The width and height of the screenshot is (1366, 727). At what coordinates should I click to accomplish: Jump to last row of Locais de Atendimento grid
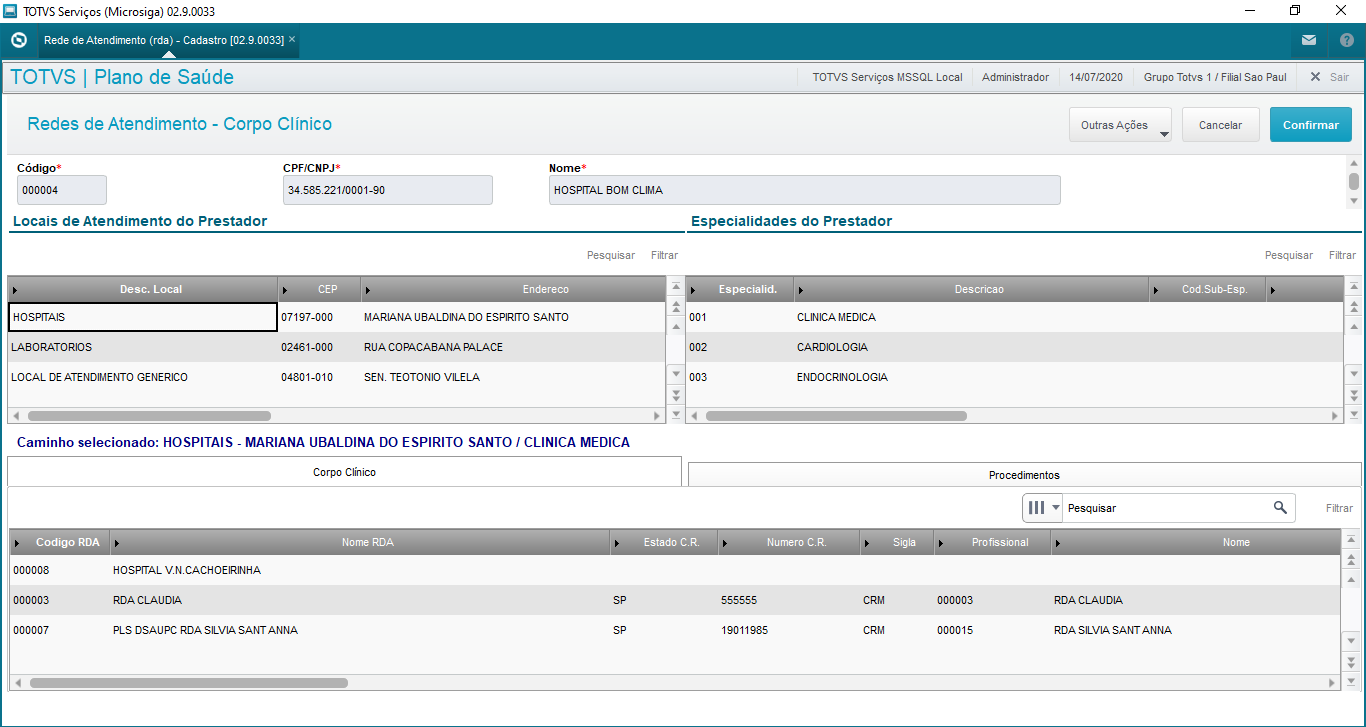coord(675,413)
